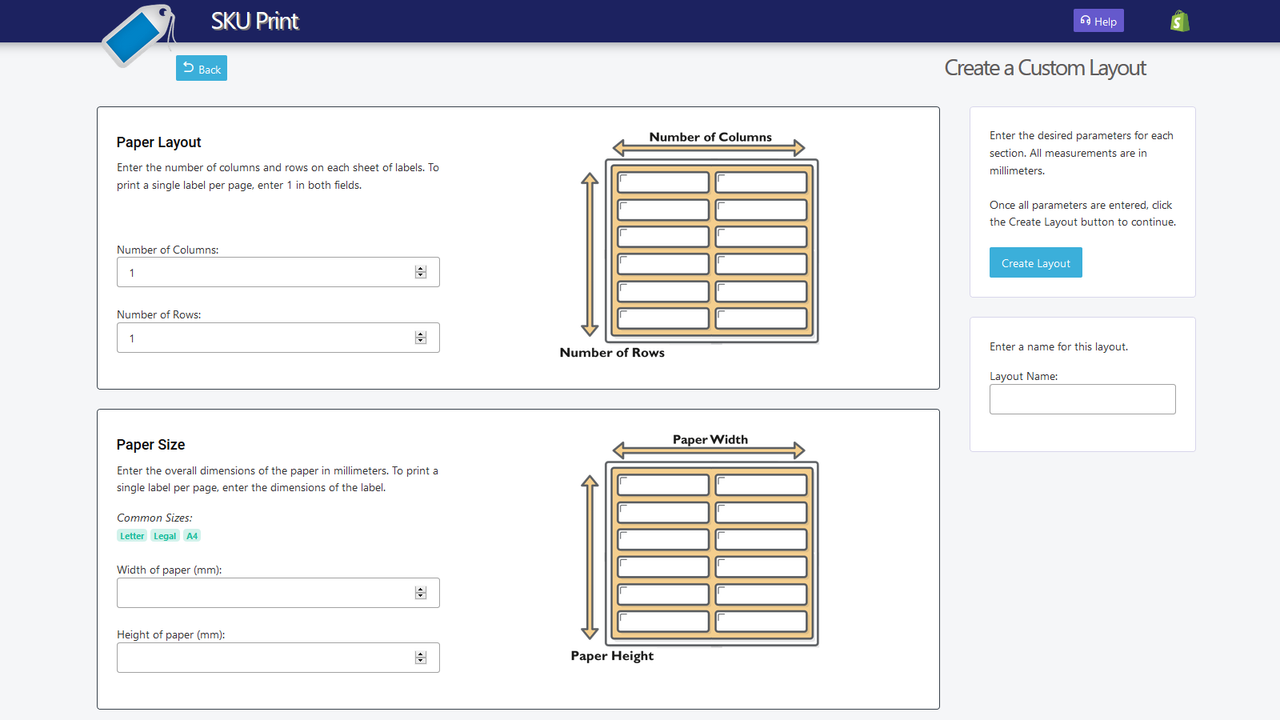Decrement Number of Rows with down stepper
Screen dimensions: 1280x720
(x=420, y=341)
